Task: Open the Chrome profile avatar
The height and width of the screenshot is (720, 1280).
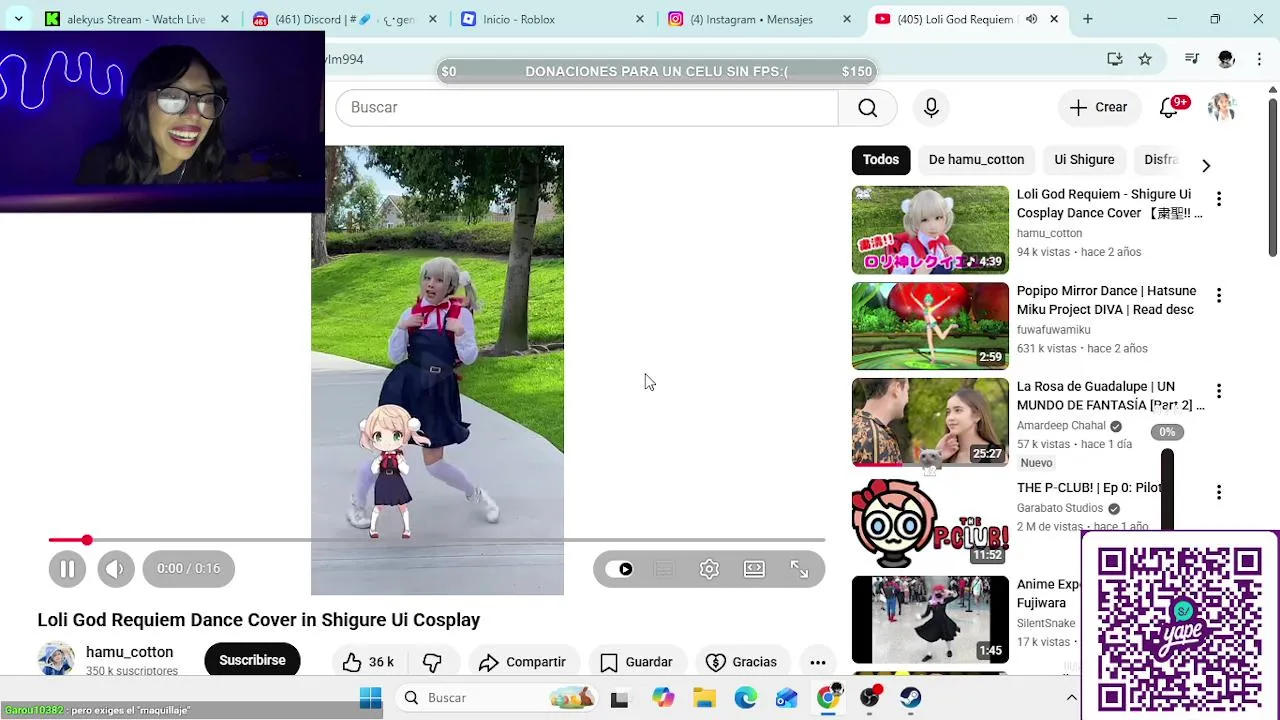Action: (1226, 59)
